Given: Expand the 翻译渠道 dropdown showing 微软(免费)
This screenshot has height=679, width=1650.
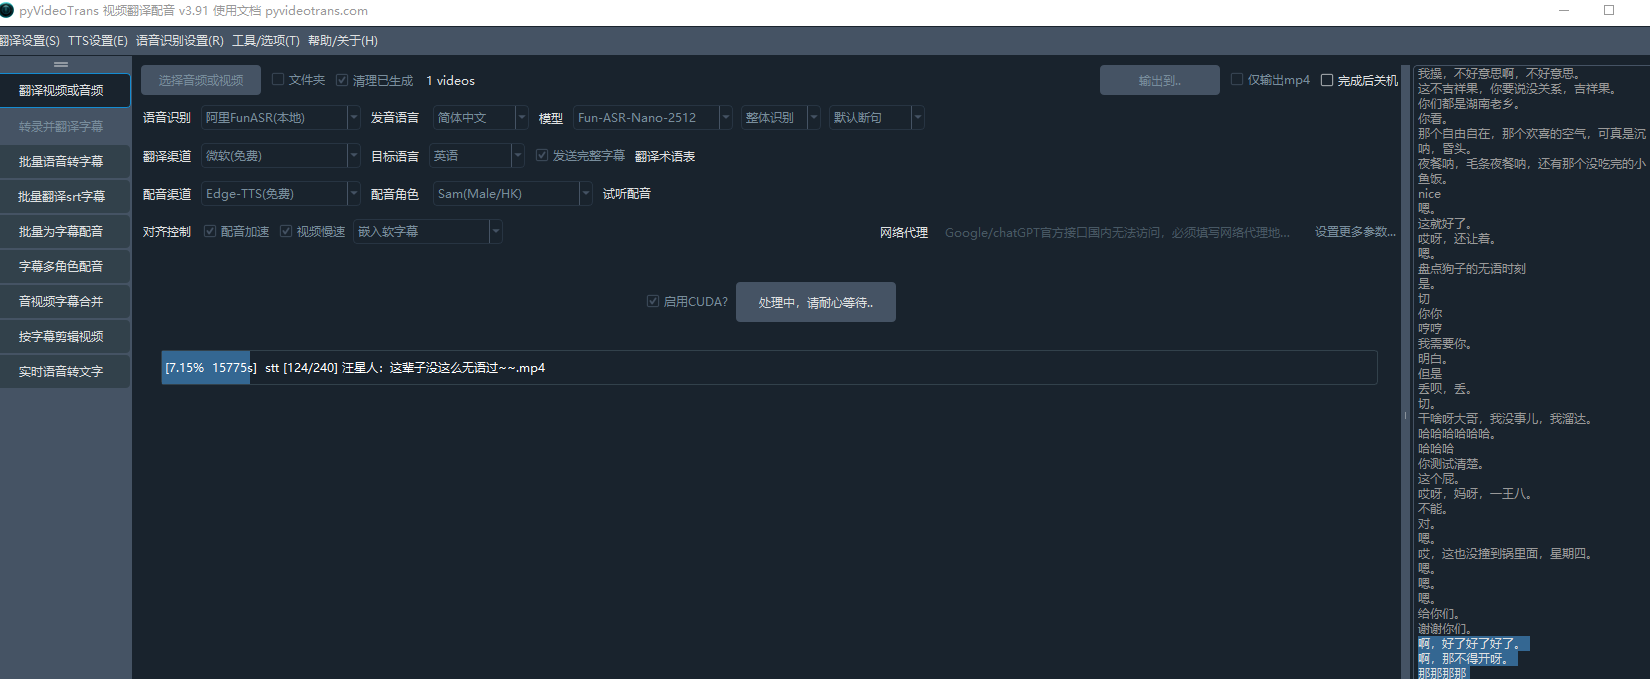Looking at the screenshot, I should [x=281, y=156].
